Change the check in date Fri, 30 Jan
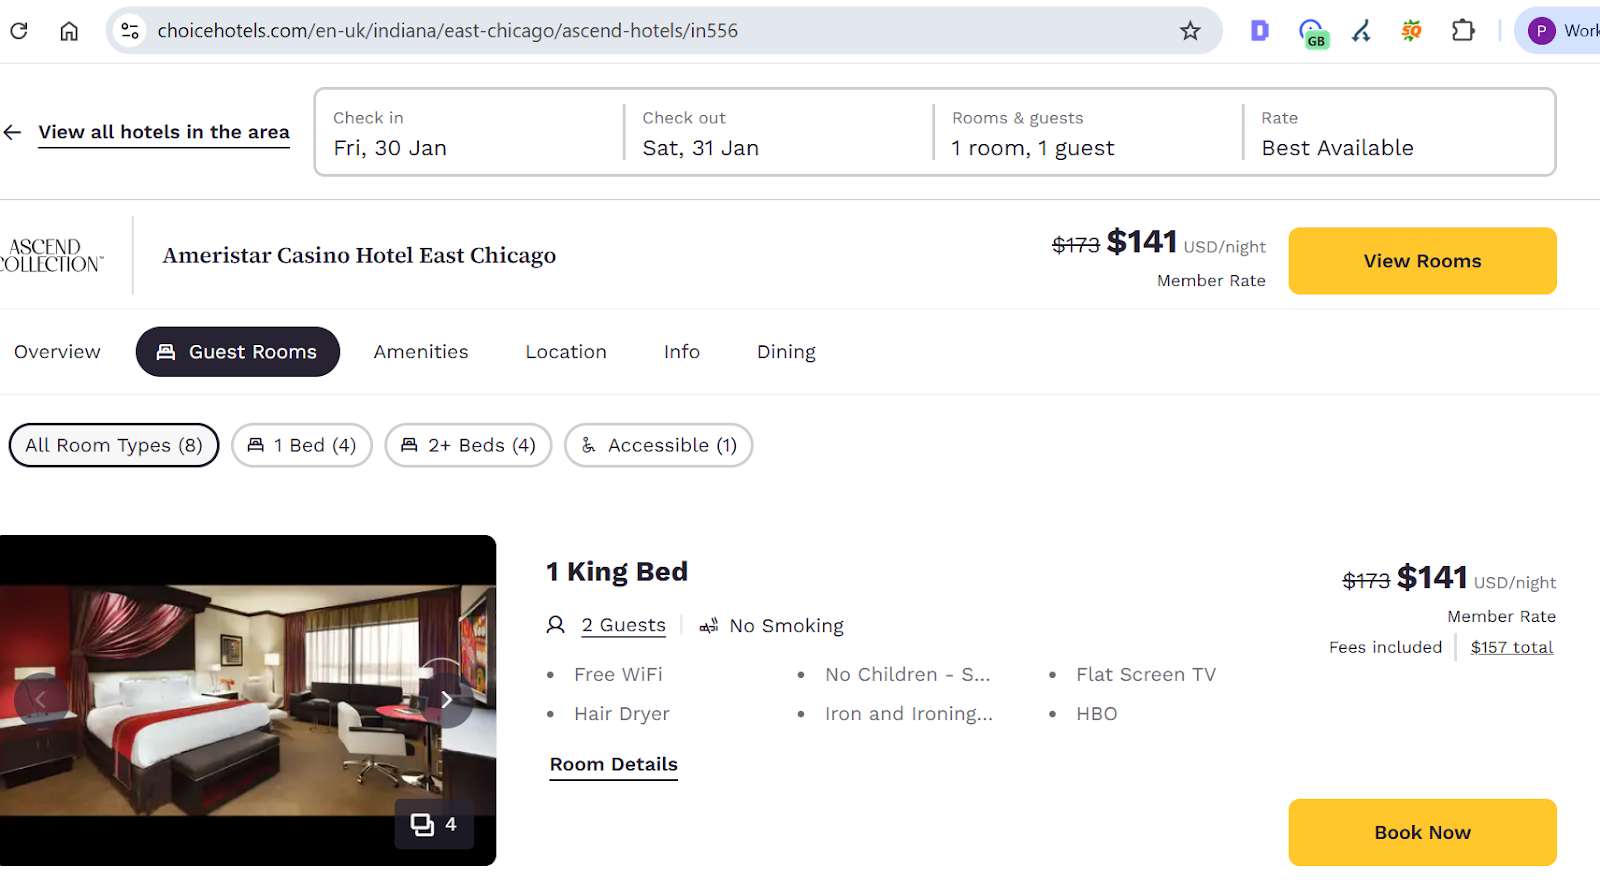Screen dimensions: 1600x896 pyautogui.click(x=469, y=132)
